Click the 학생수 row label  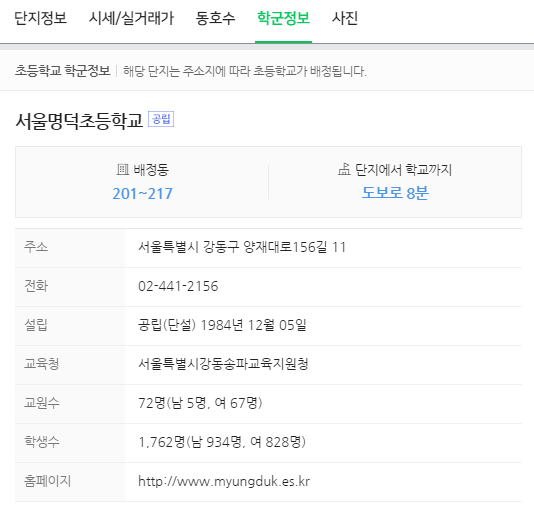(42, 441)
